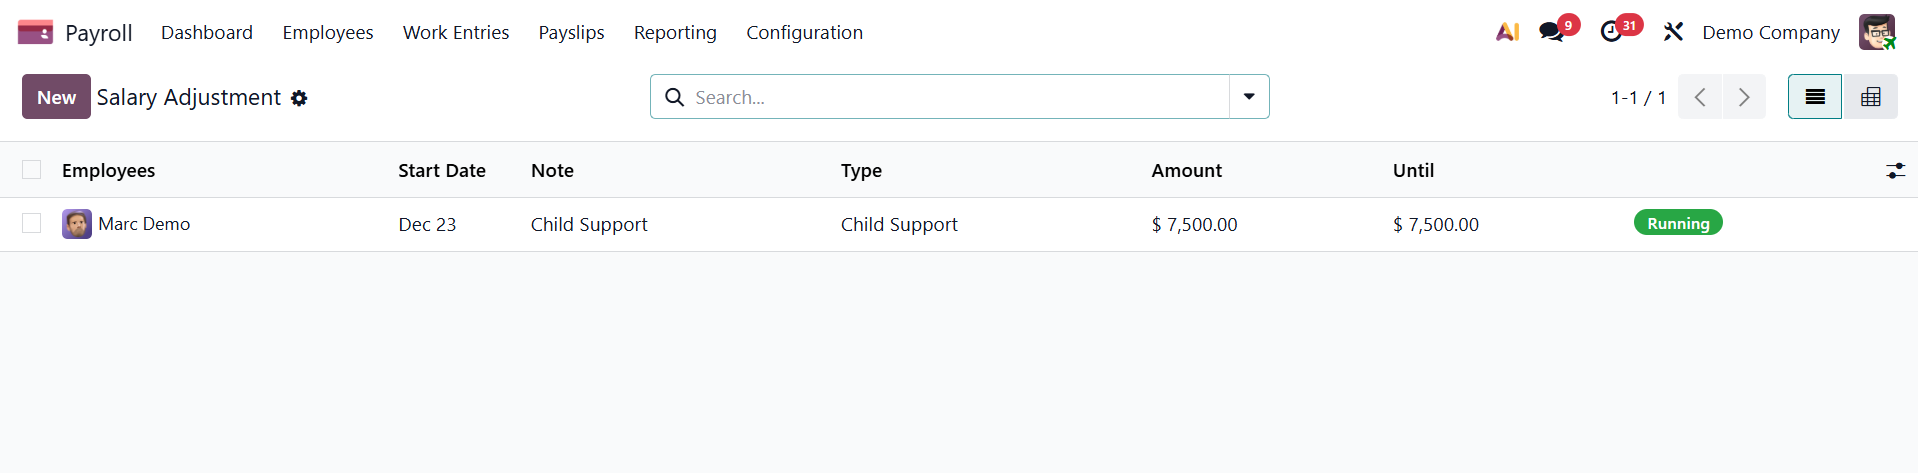Viewport: 1918px width, 473px height.
Task: Click the New button
Action: click(56, 97)
